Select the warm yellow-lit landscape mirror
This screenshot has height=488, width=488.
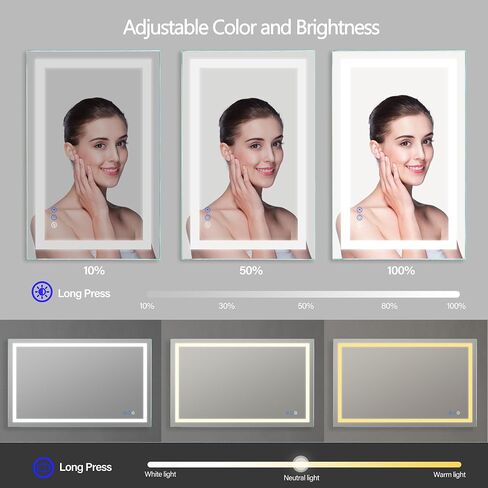[405, 383]
